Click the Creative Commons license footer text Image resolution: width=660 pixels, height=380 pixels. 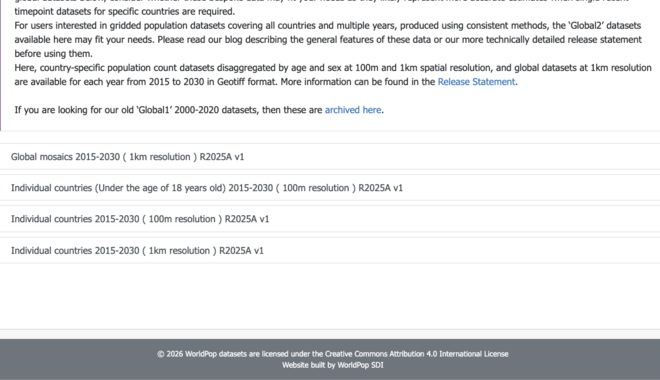coord(333,354)
